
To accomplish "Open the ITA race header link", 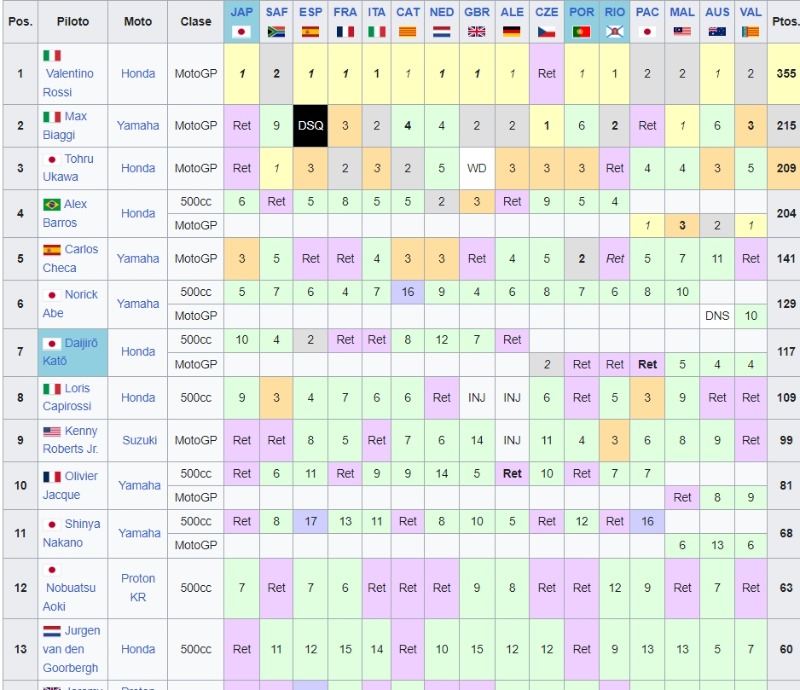I will pyautogui.click(x=377, y=12).
